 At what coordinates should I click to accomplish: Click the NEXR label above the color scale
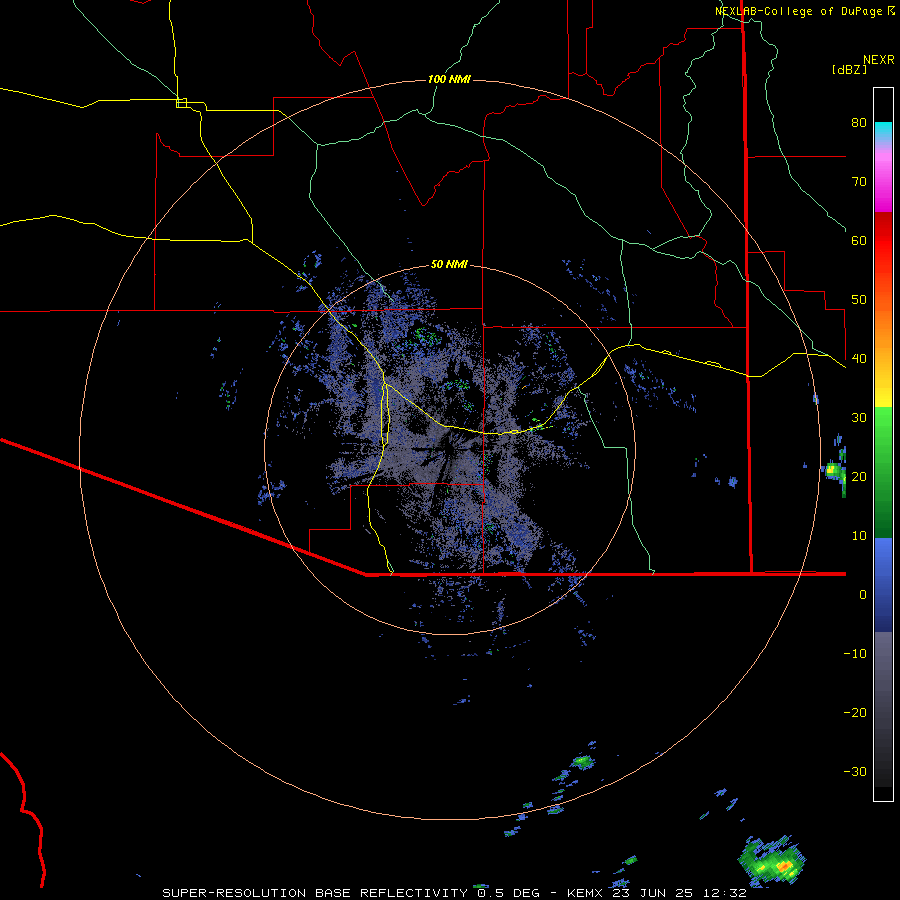(x=879, y=60)
